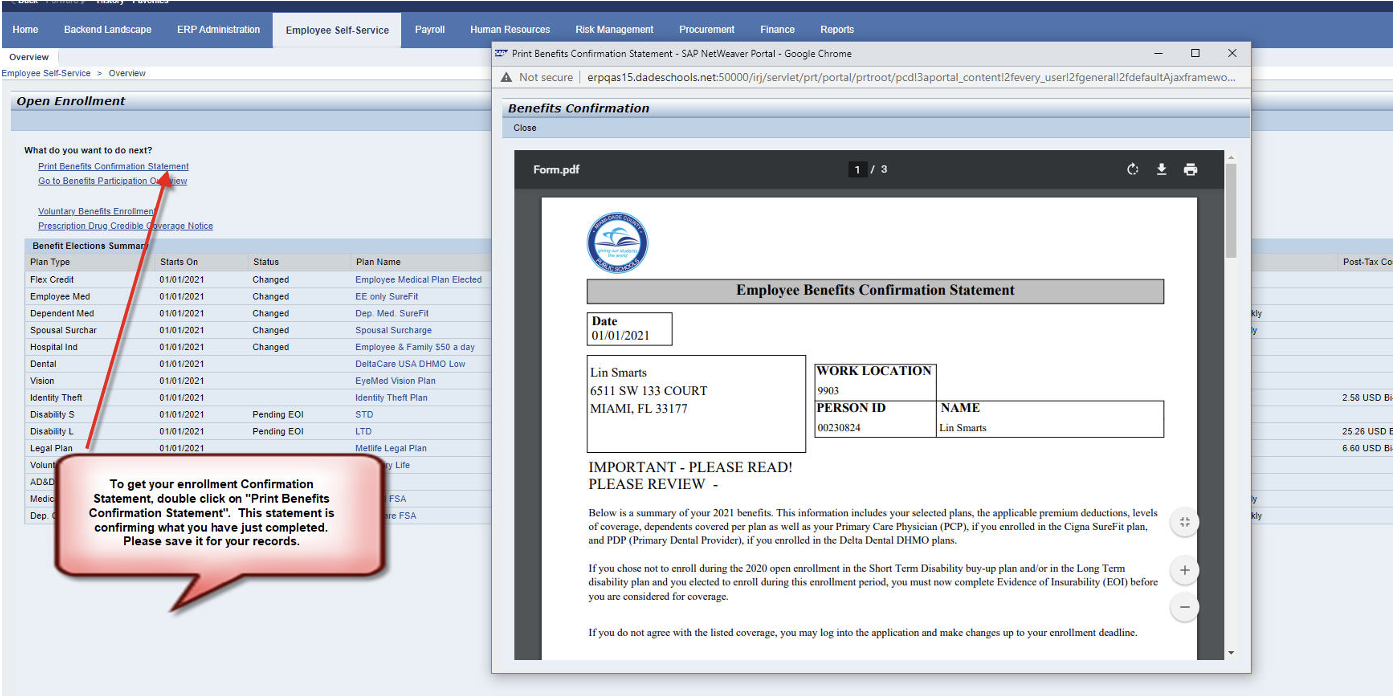This screenshot has height=696, width=1396.
Task: Select the Overview sub-tab
Action: [x=29, y=57]
